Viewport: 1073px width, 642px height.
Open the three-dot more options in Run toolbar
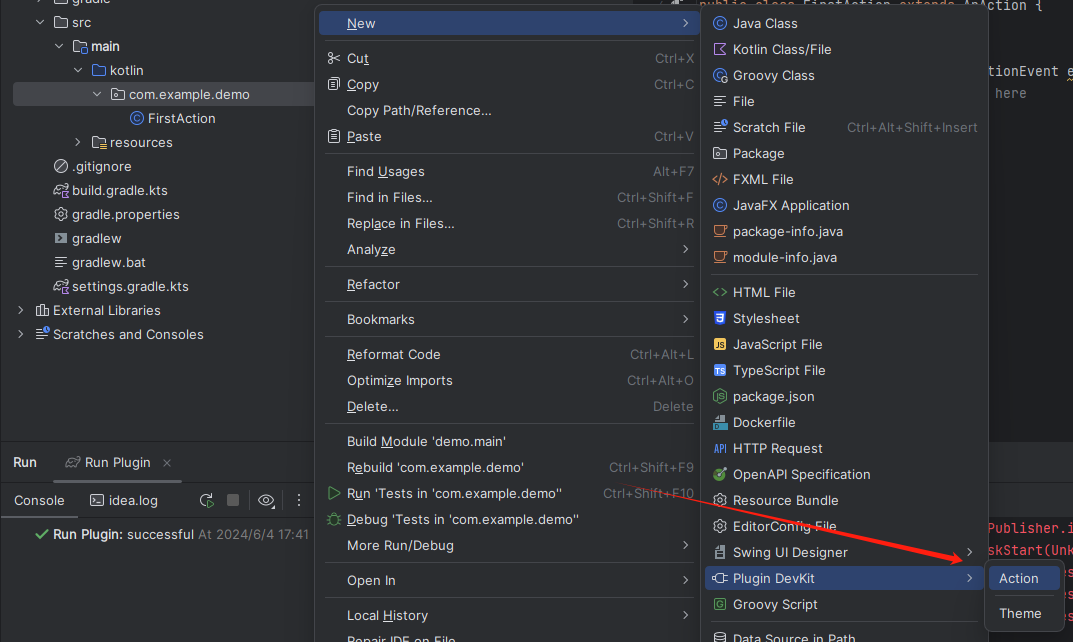pyautogui.click(x=298, y=500)
